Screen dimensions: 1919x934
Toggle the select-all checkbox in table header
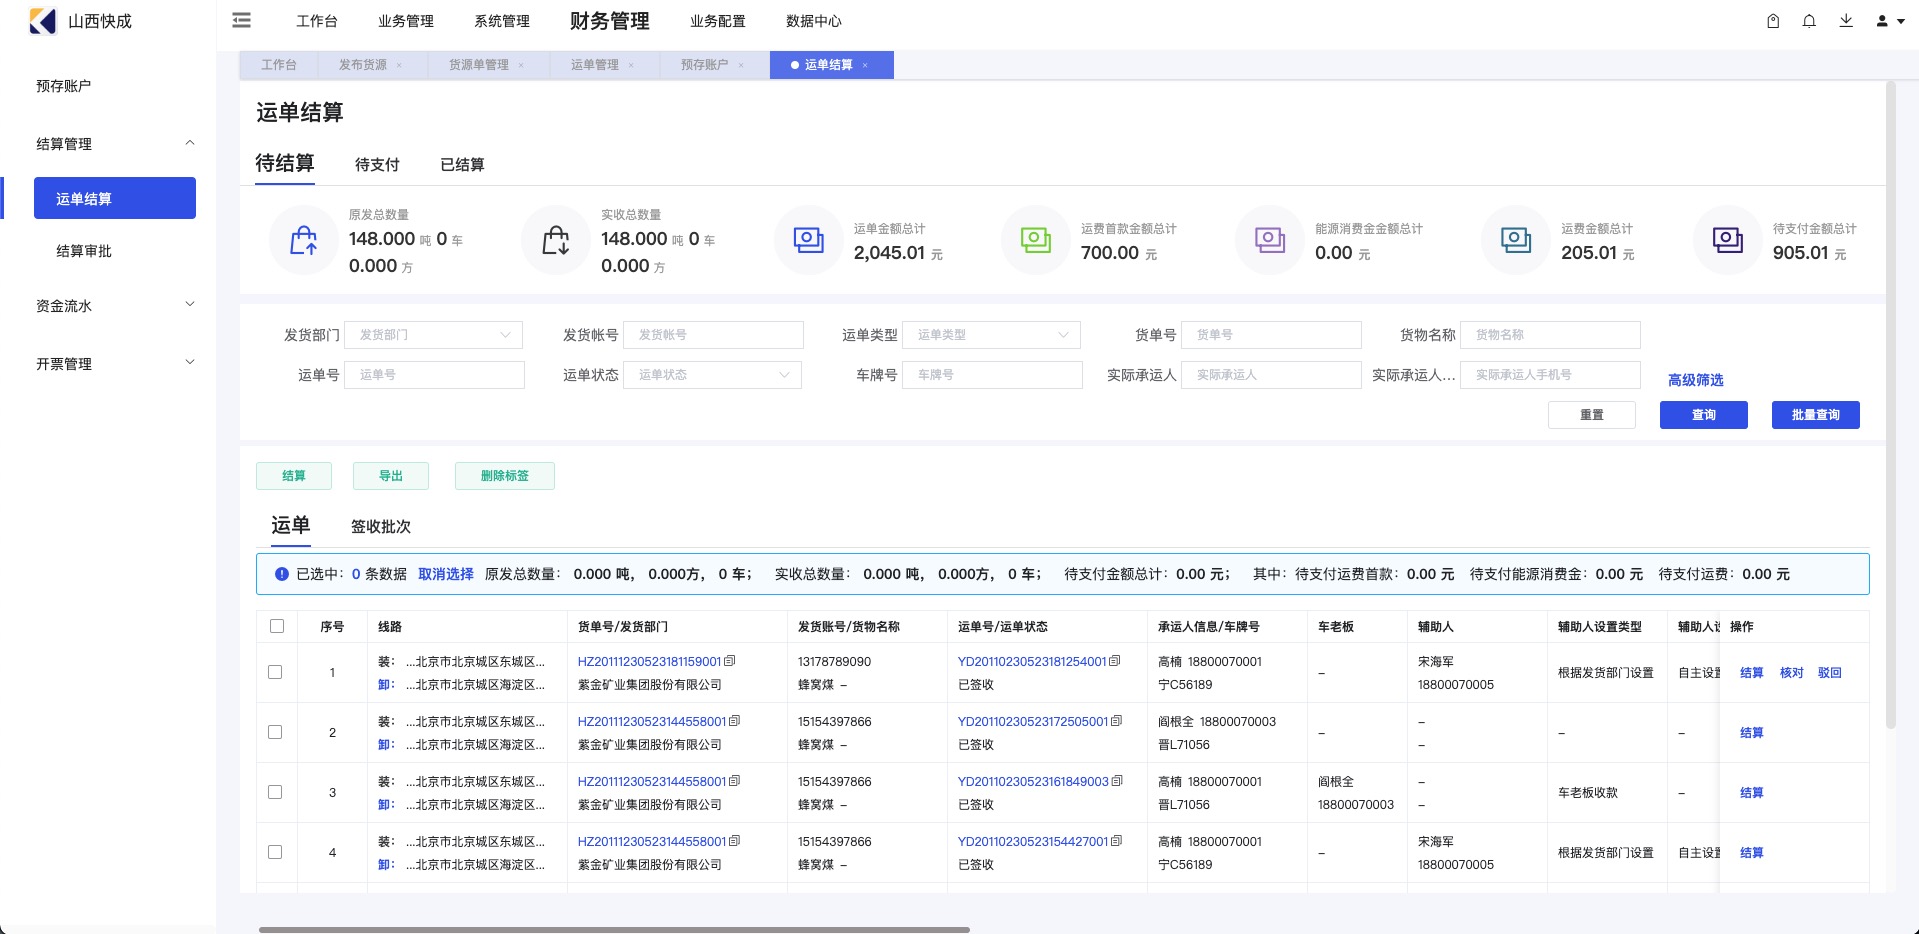[277, 626]
